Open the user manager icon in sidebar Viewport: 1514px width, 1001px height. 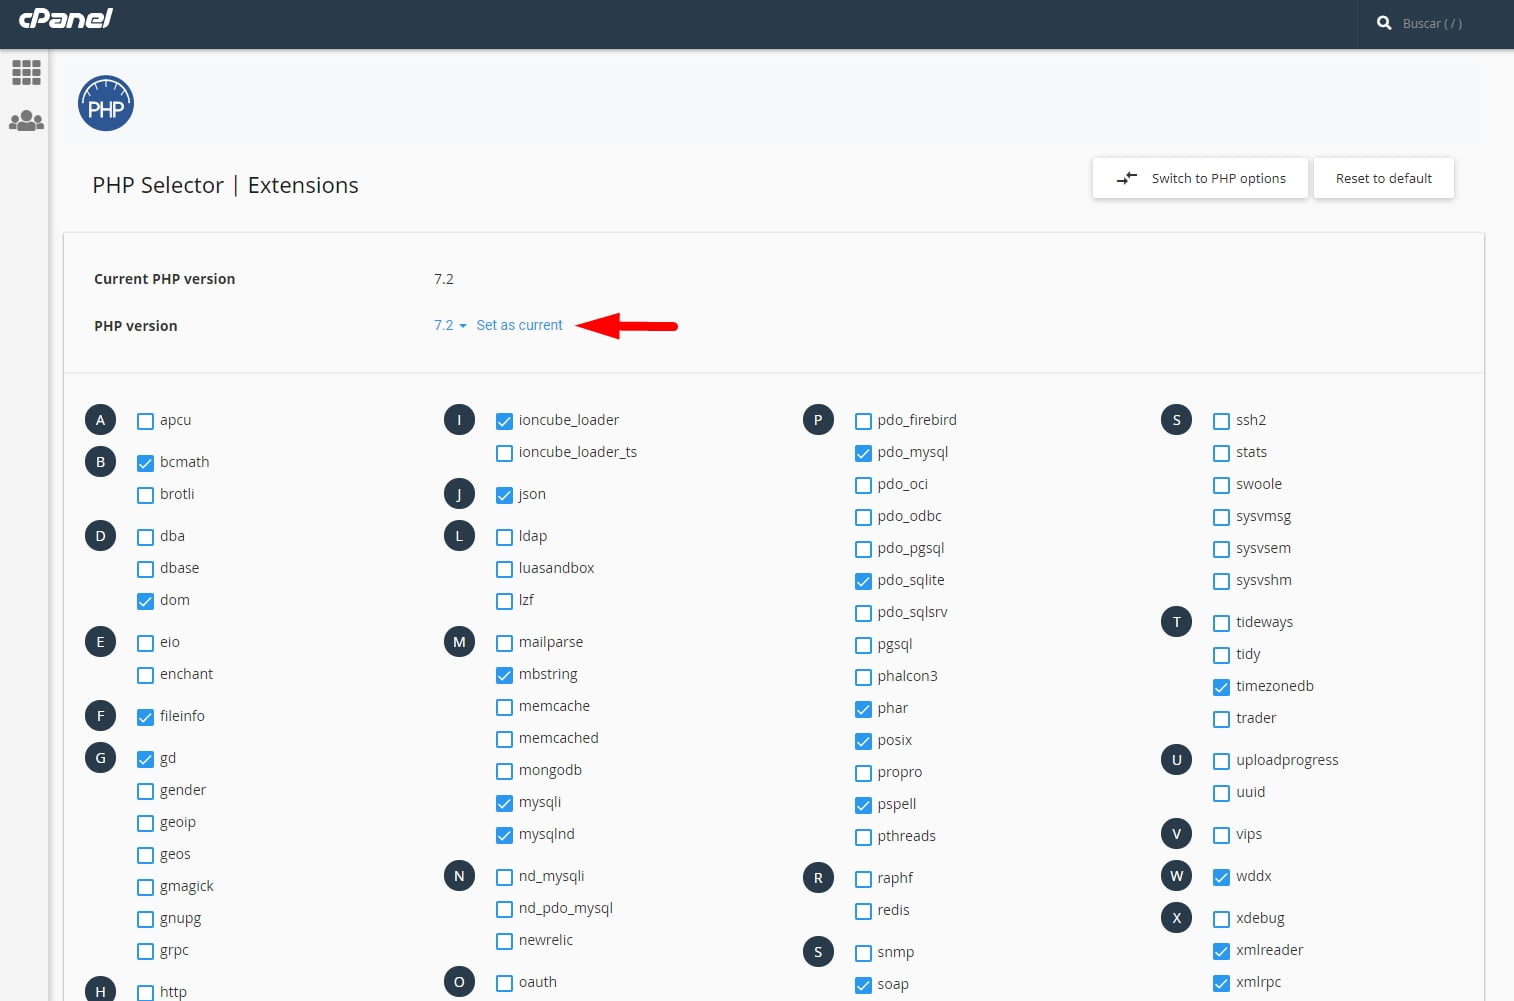click(26, 121)
